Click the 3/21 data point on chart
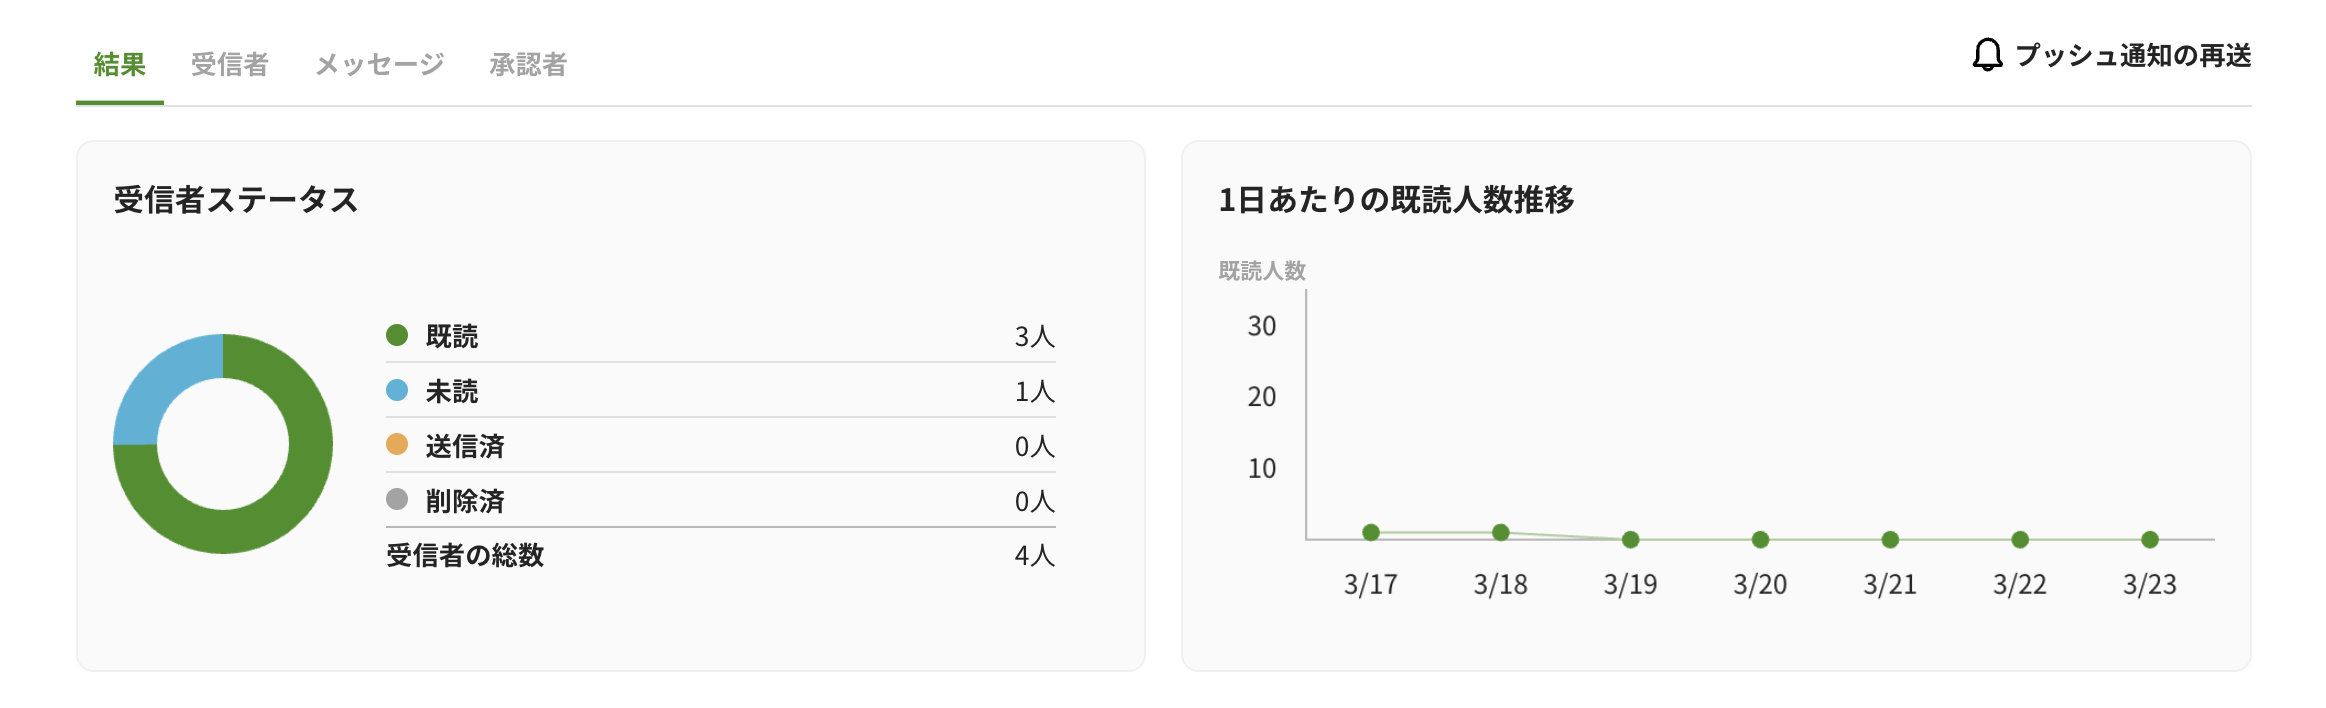 [x=1890, y=540]
